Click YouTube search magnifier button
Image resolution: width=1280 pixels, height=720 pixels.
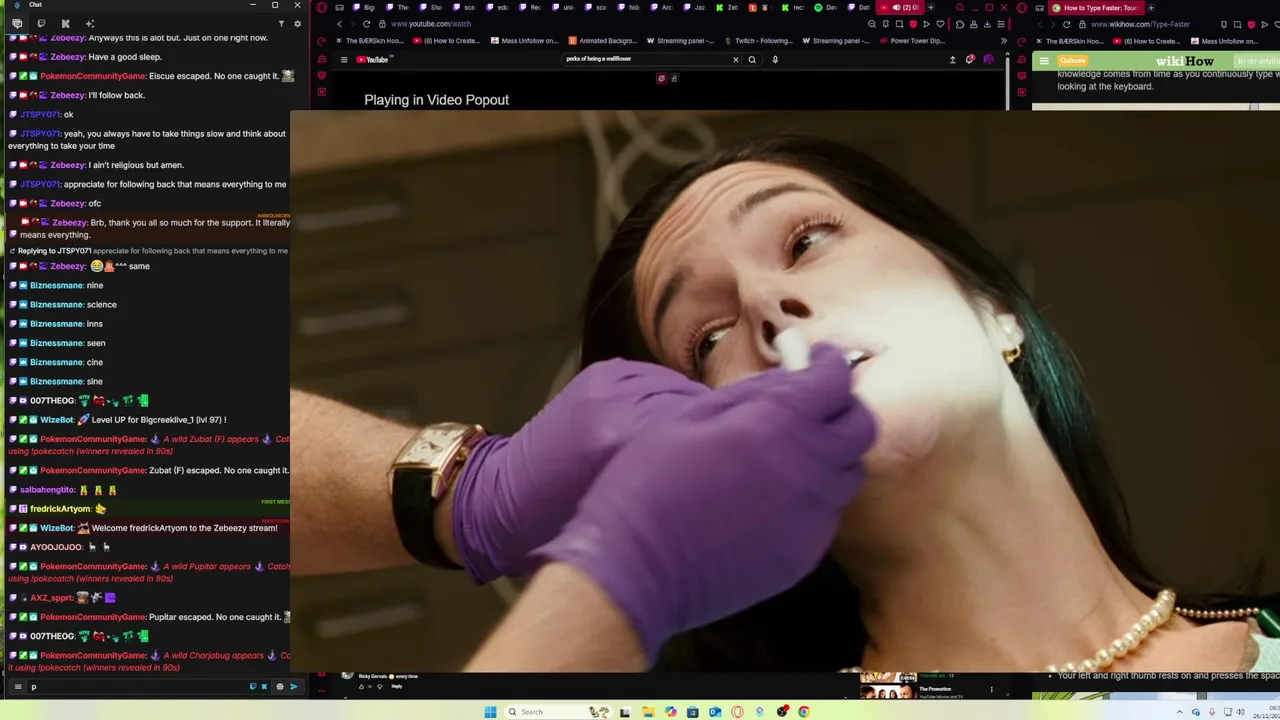coord(752,60)
